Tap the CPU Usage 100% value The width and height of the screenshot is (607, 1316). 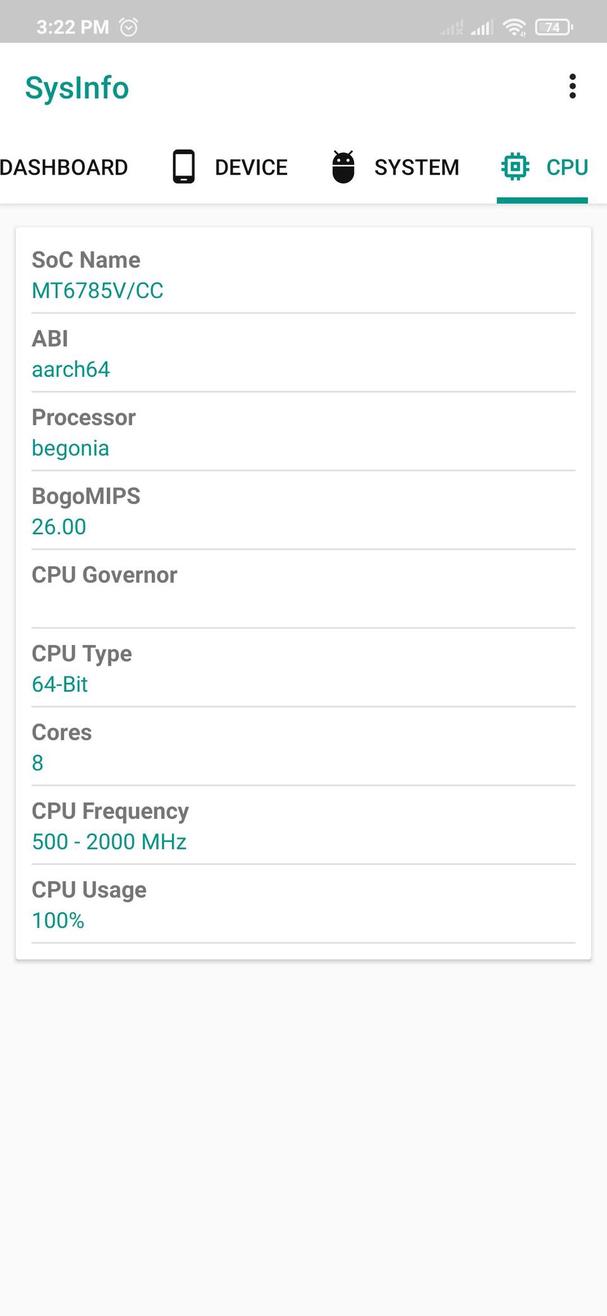pos(57,921)
